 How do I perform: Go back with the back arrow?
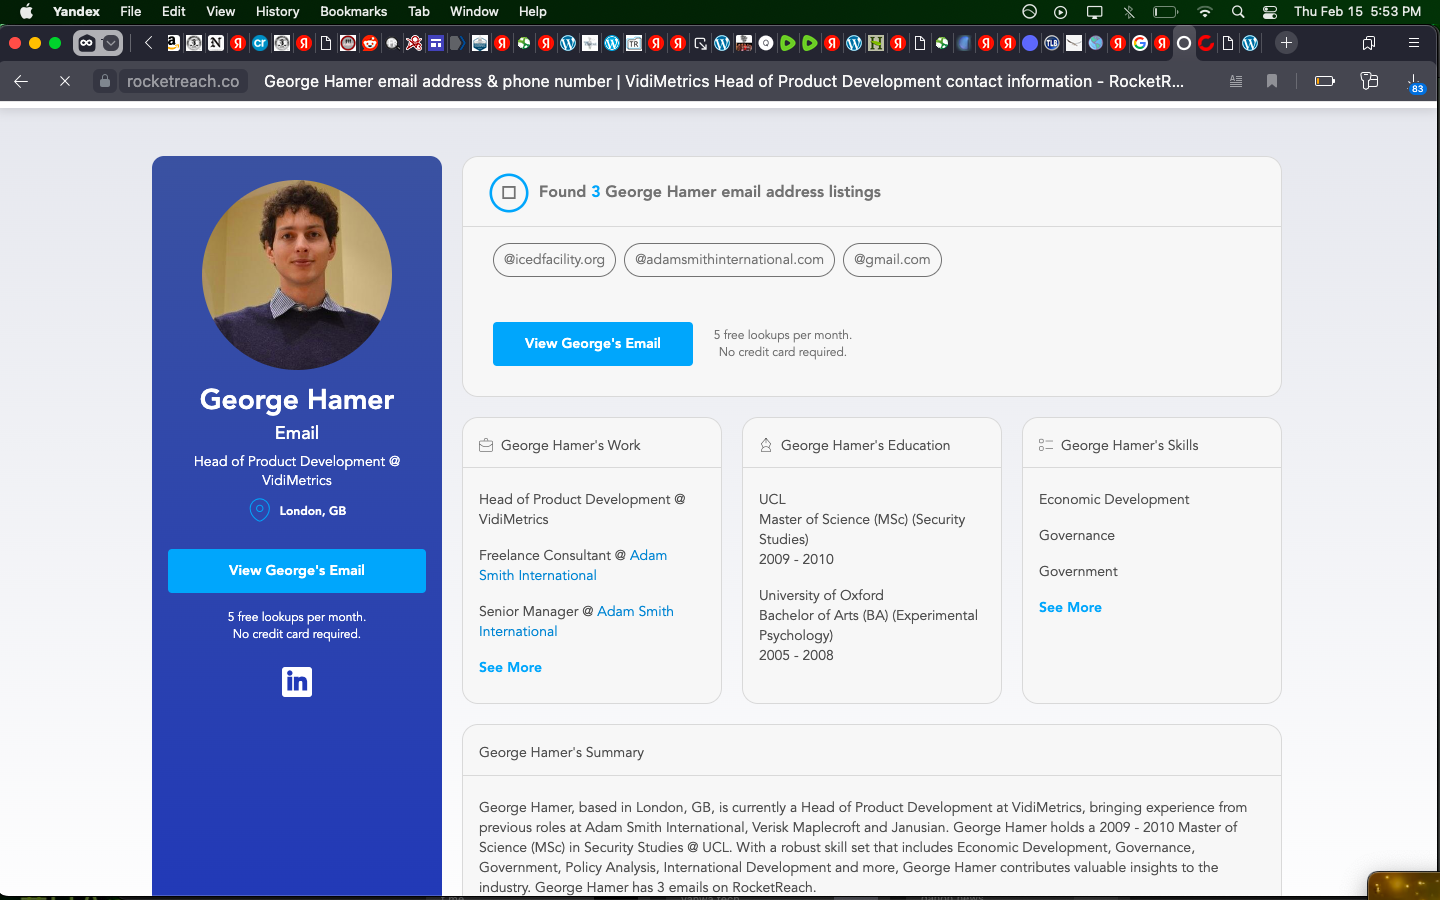pos(21,81)
